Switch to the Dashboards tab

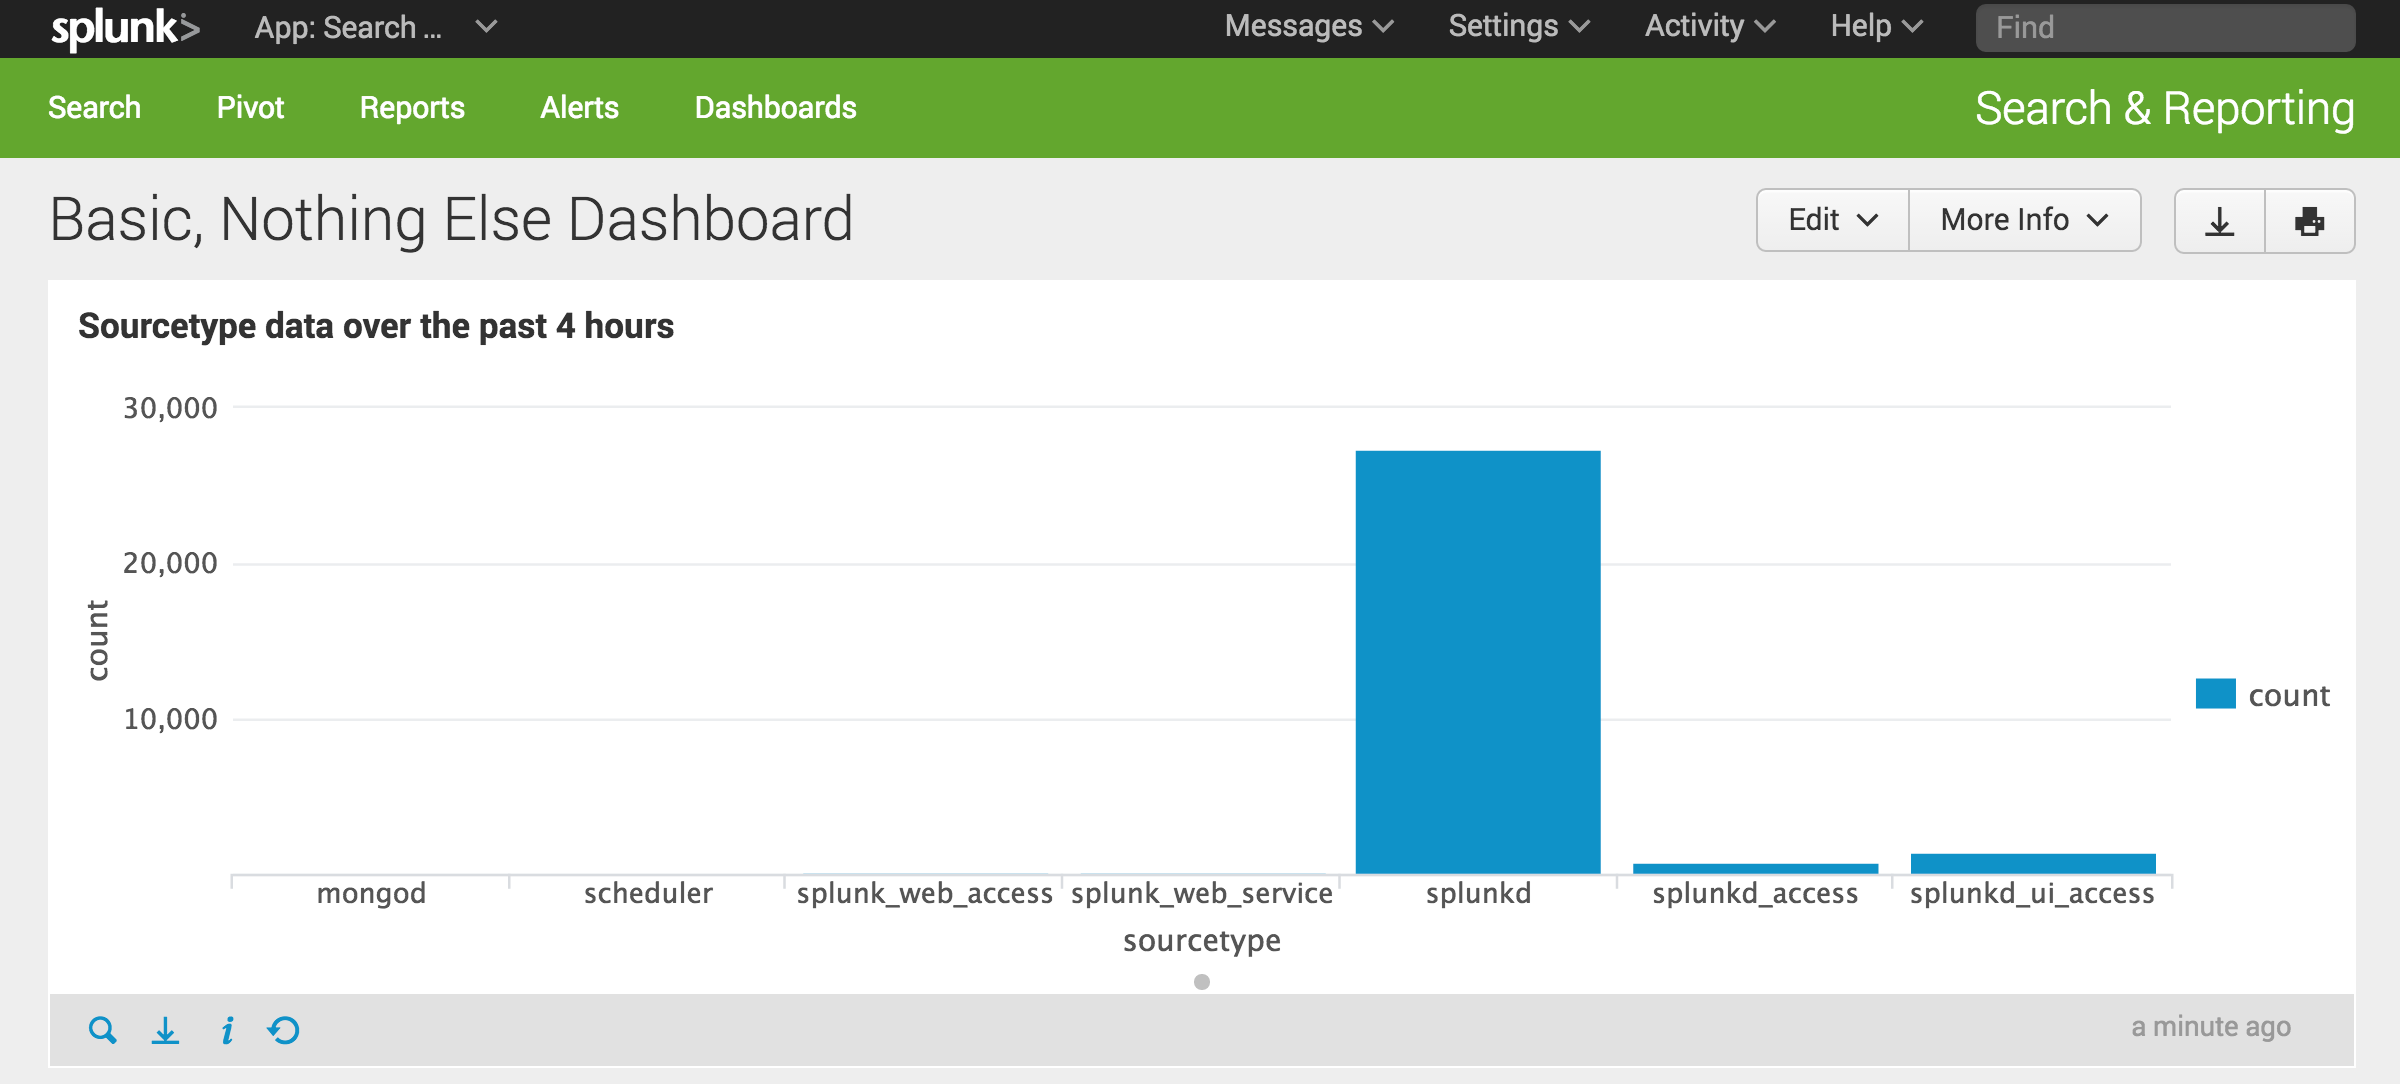pos(775,107)
